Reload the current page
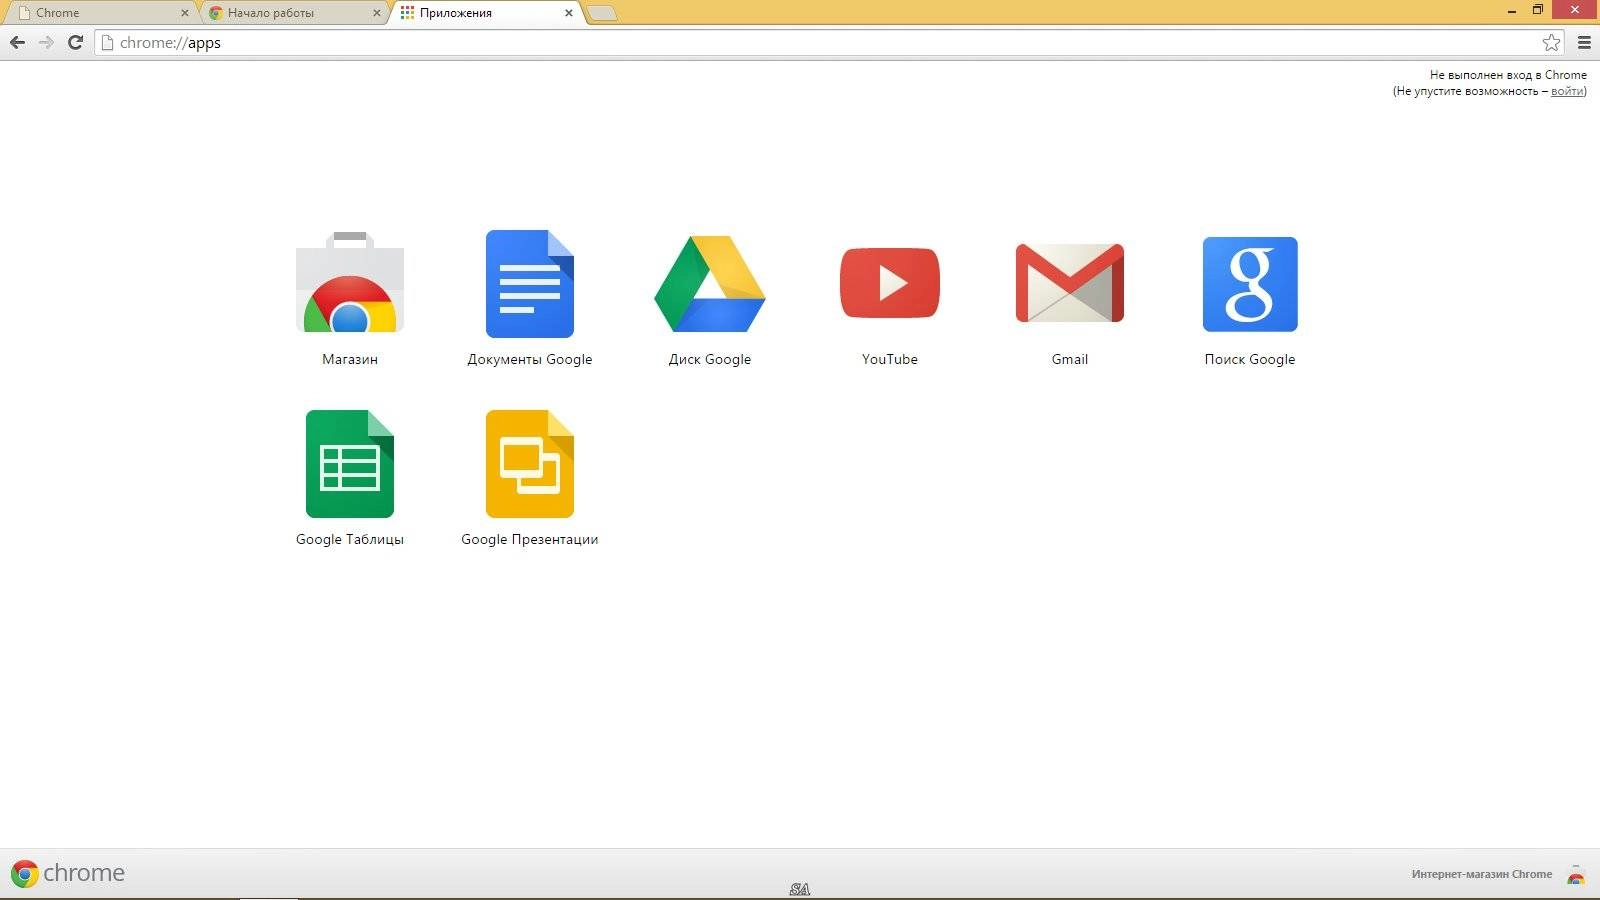This screenshot has height=900, width=1600. [75, 42]
